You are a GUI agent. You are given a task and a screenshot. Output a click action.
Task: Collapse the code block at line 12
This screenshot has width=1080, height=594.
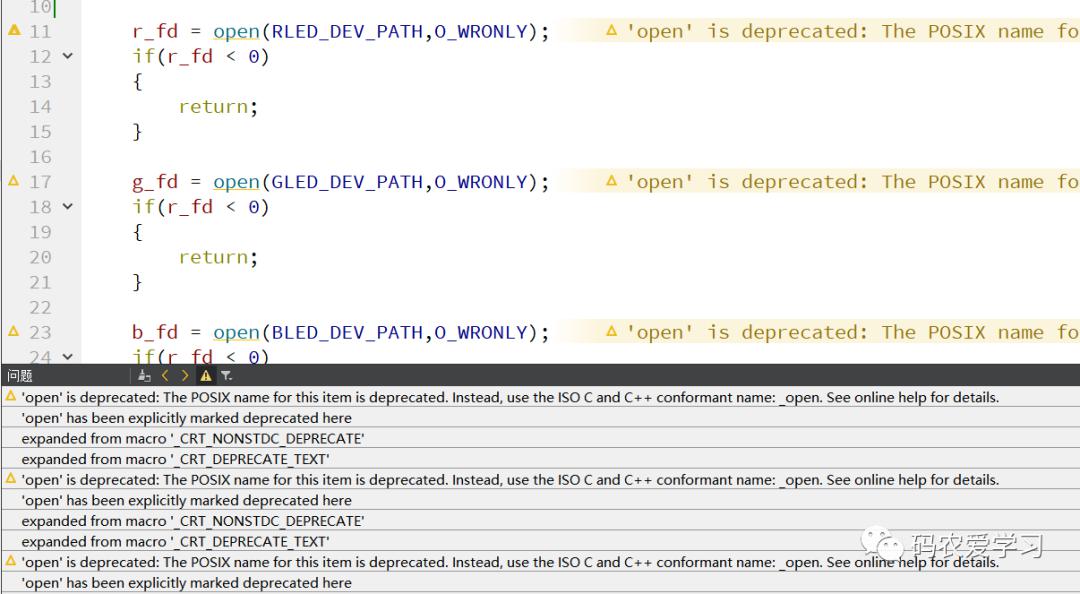click(68, 56)
